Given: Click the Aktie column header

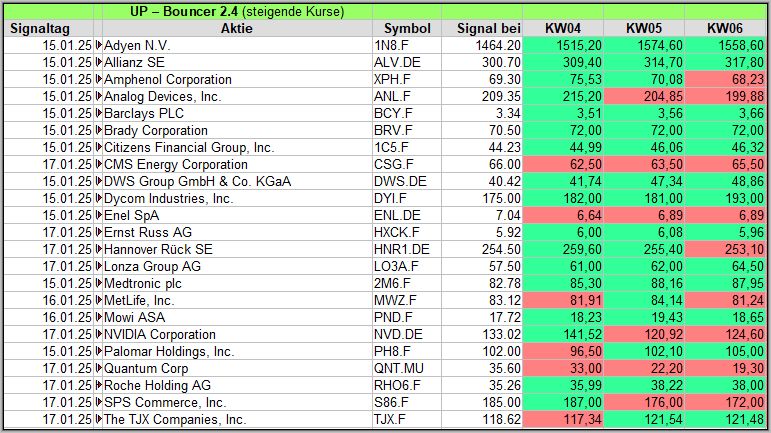Looking at the screenshot, I should pyautogui.click(x=236, y=28).
